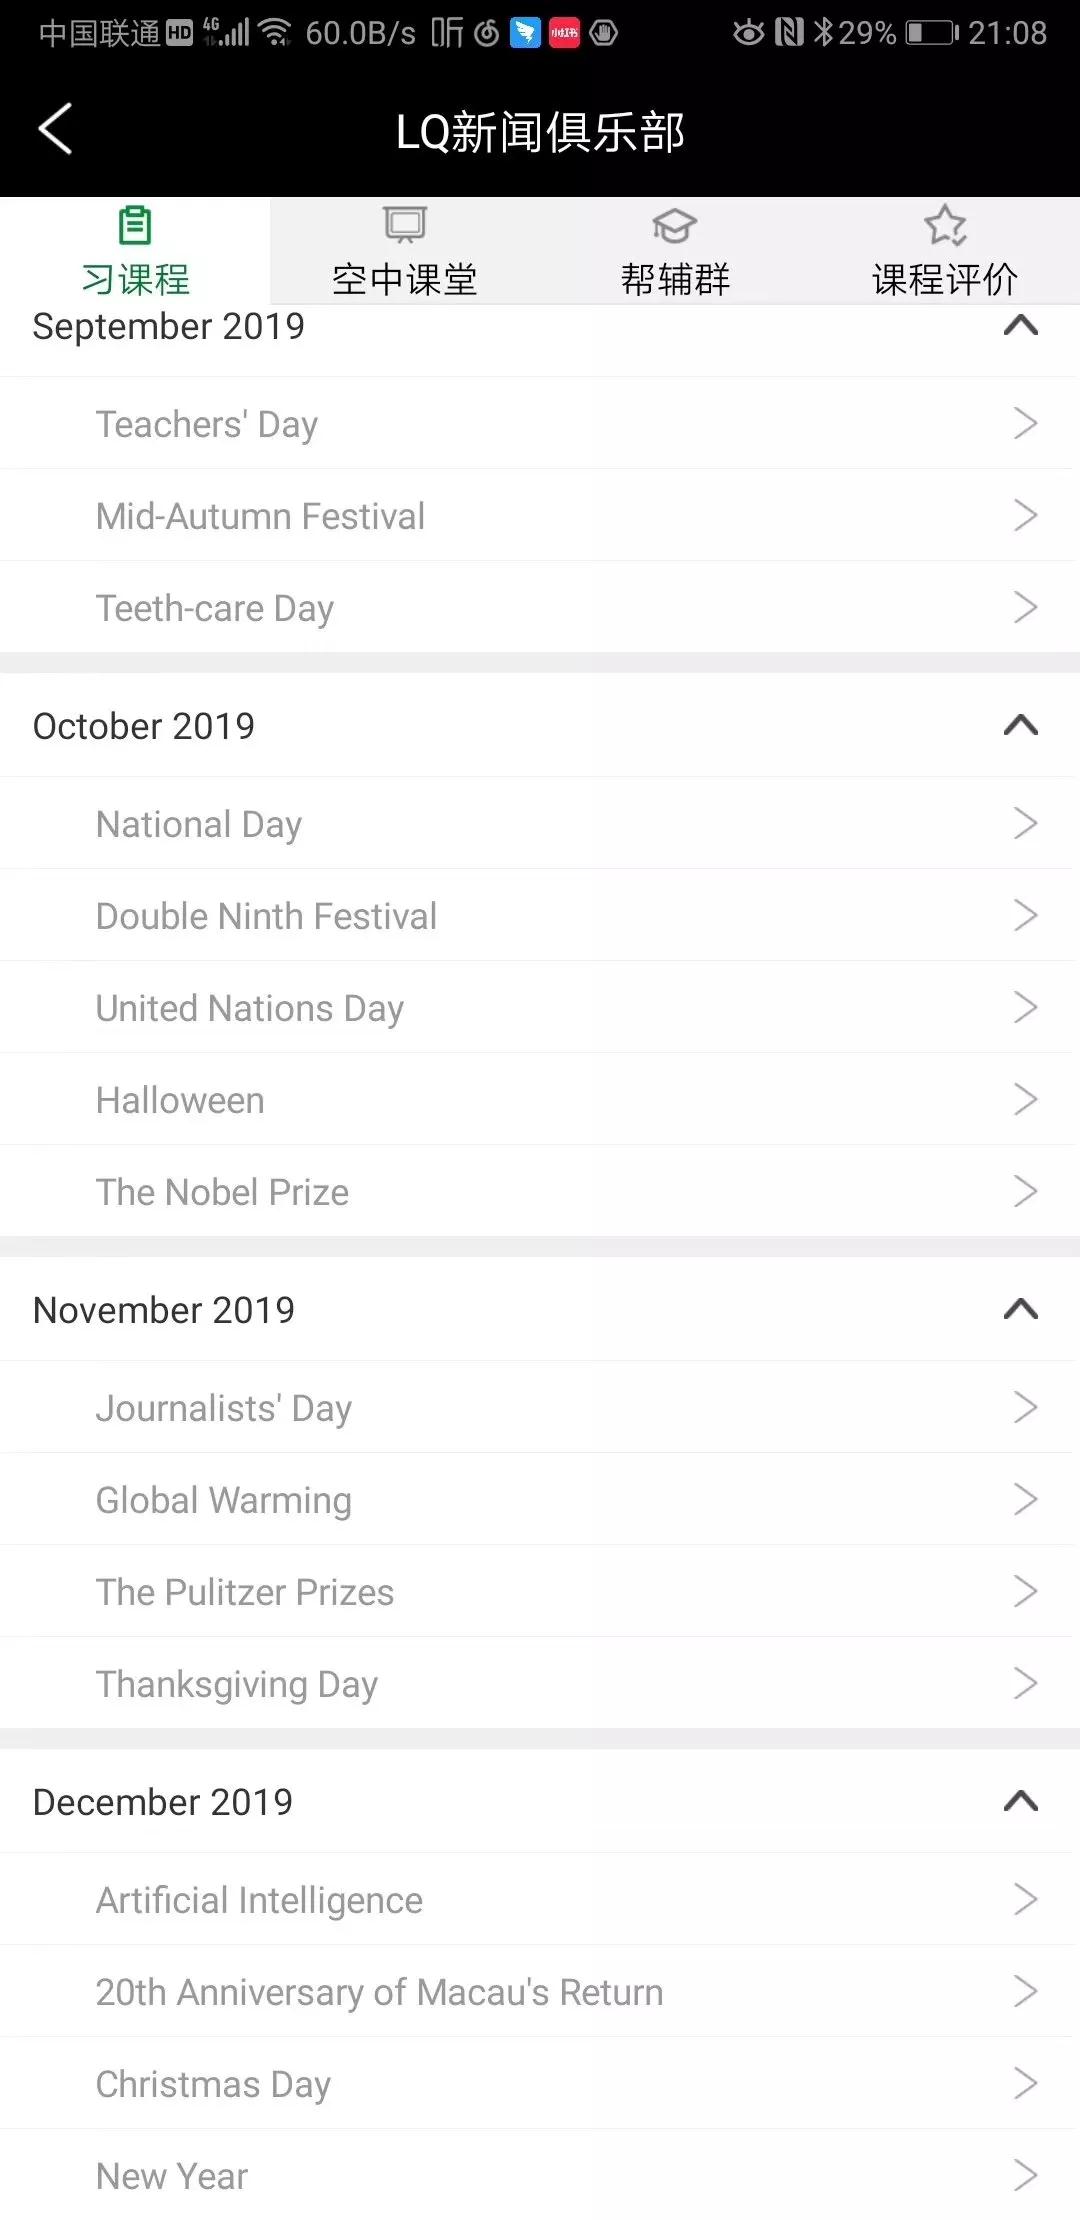Collapse the December 2019 section
The image size is (1080, 2220).
pyautogui.click(x=1021, y=1801)
